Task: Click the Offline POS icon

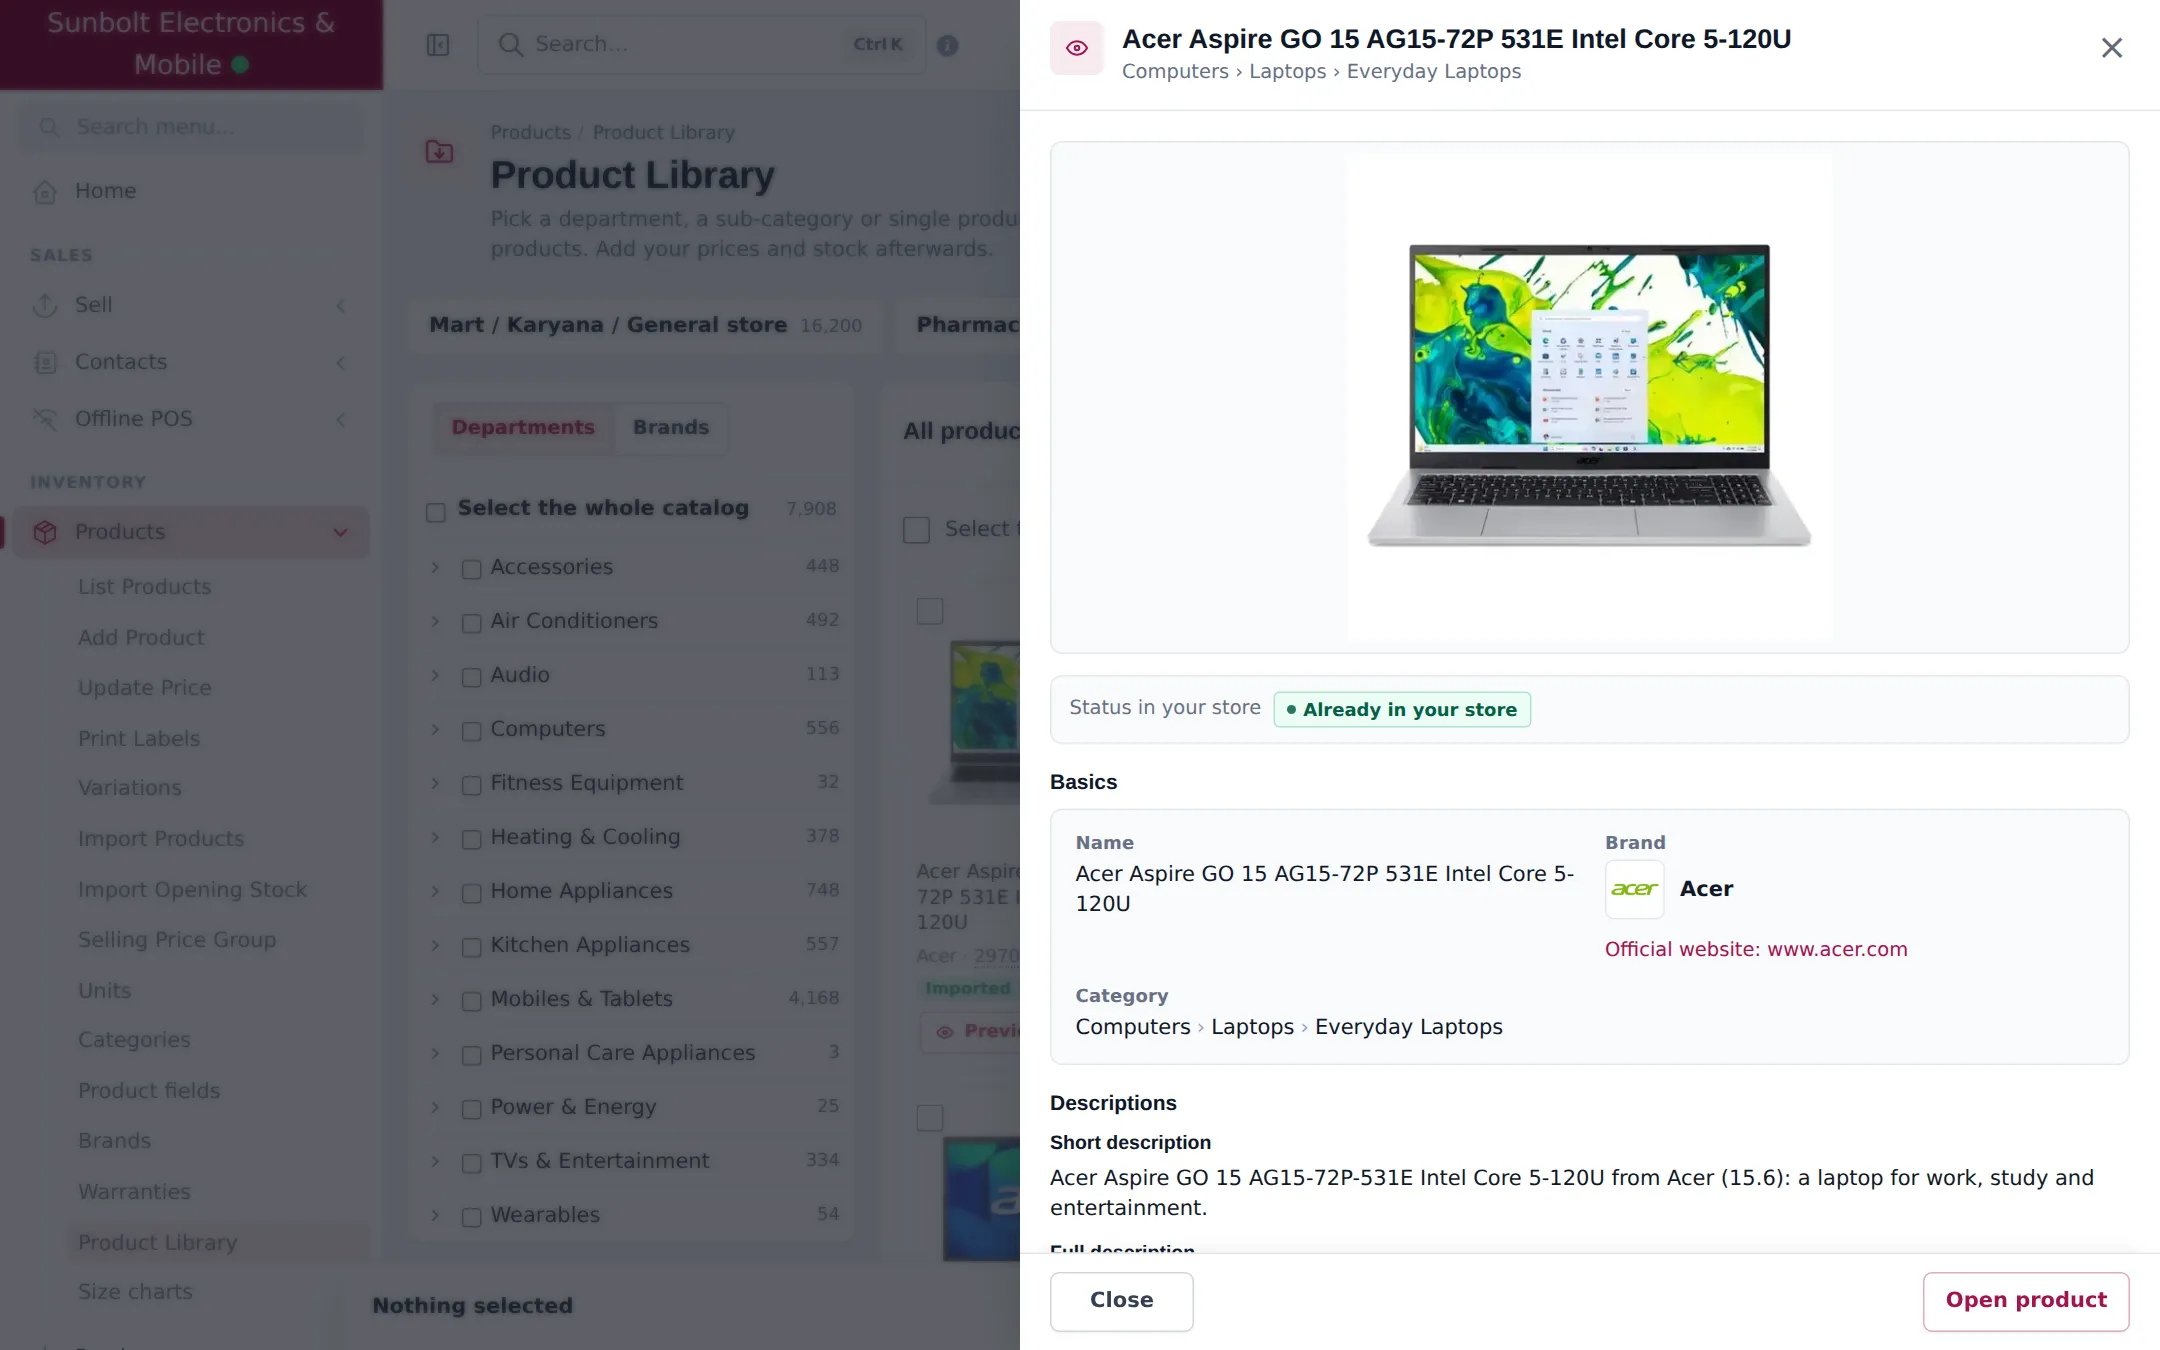Action: 45,419
